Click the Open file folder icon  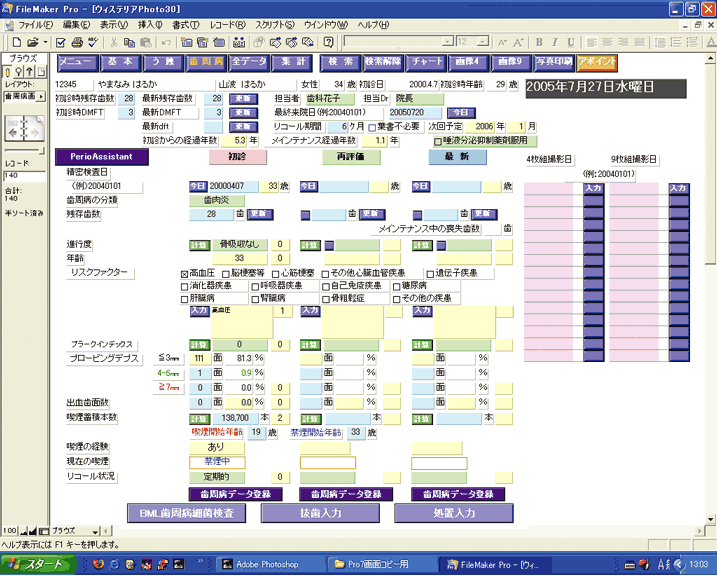(31, 42)
